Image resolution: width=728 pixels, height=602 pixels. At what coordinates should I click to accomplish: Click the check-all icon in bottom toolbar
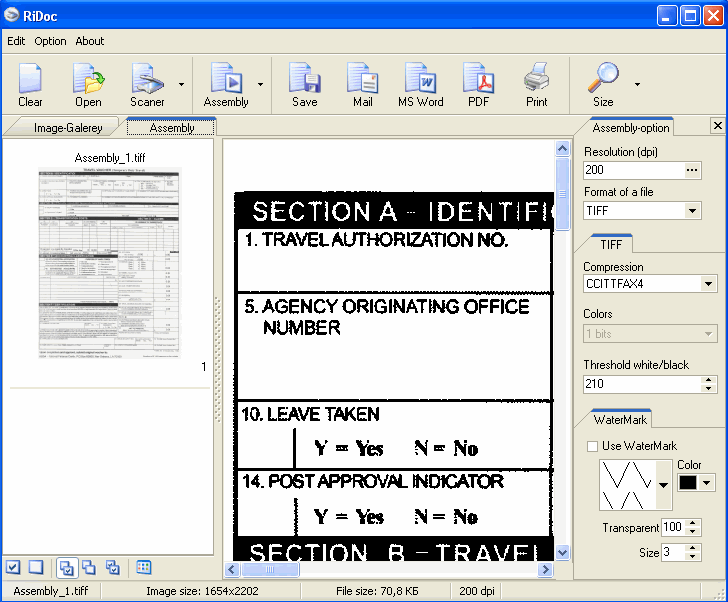pyautogui.click(x=13, y=567)
